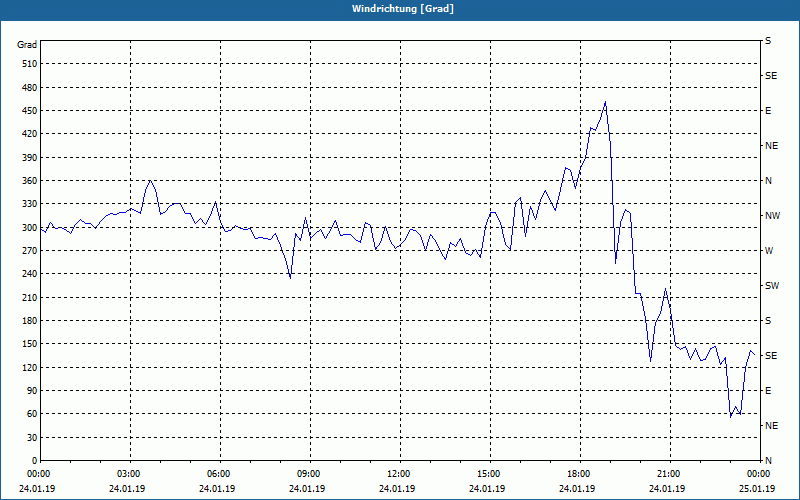The image size is (800, 500).
Task: Select the W compass label
Action: click(x=769, y=251)
